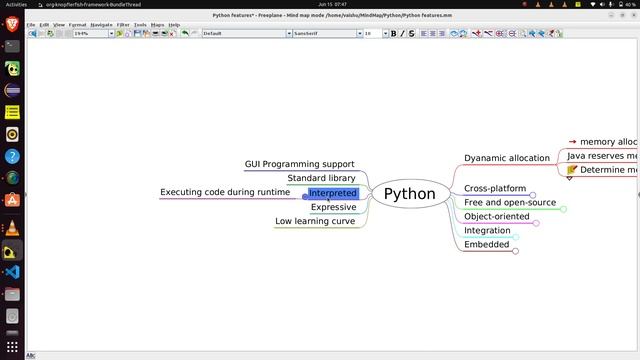
Task: Open the Default style dropdown arrow
Action: pyautogui.click(x=289, y=33)
